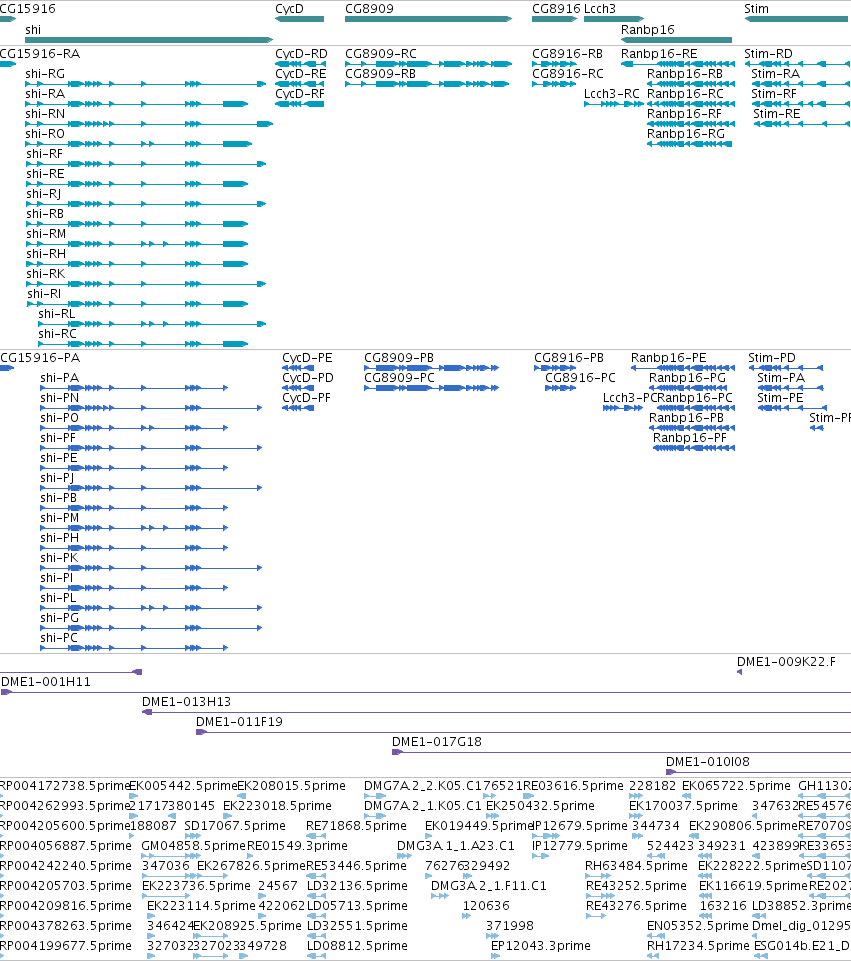Select BAC clone DME1-013H13
Screen dimensions: 851x961
496,712
